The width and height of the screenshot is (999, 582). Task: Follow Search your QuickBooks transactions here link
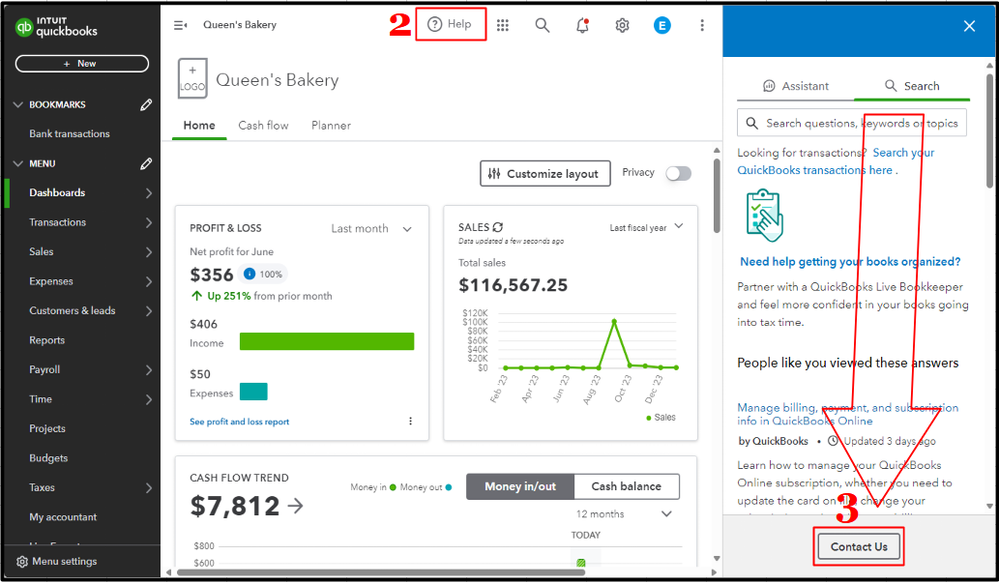tap(836, 161)
